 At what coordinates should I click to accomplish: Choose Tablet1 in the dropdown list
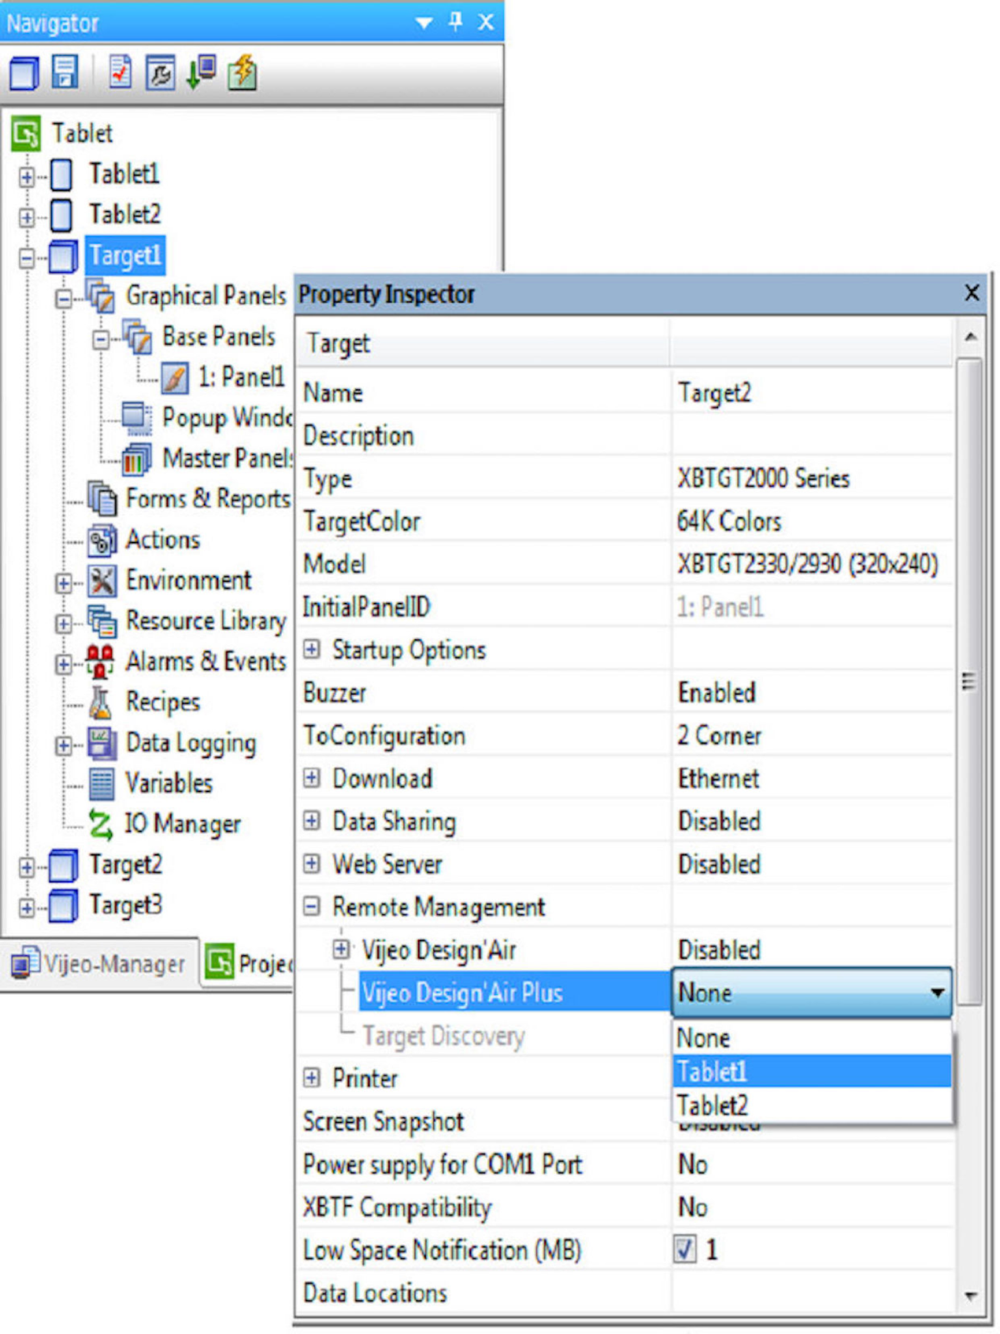(x=813, y=1071)
